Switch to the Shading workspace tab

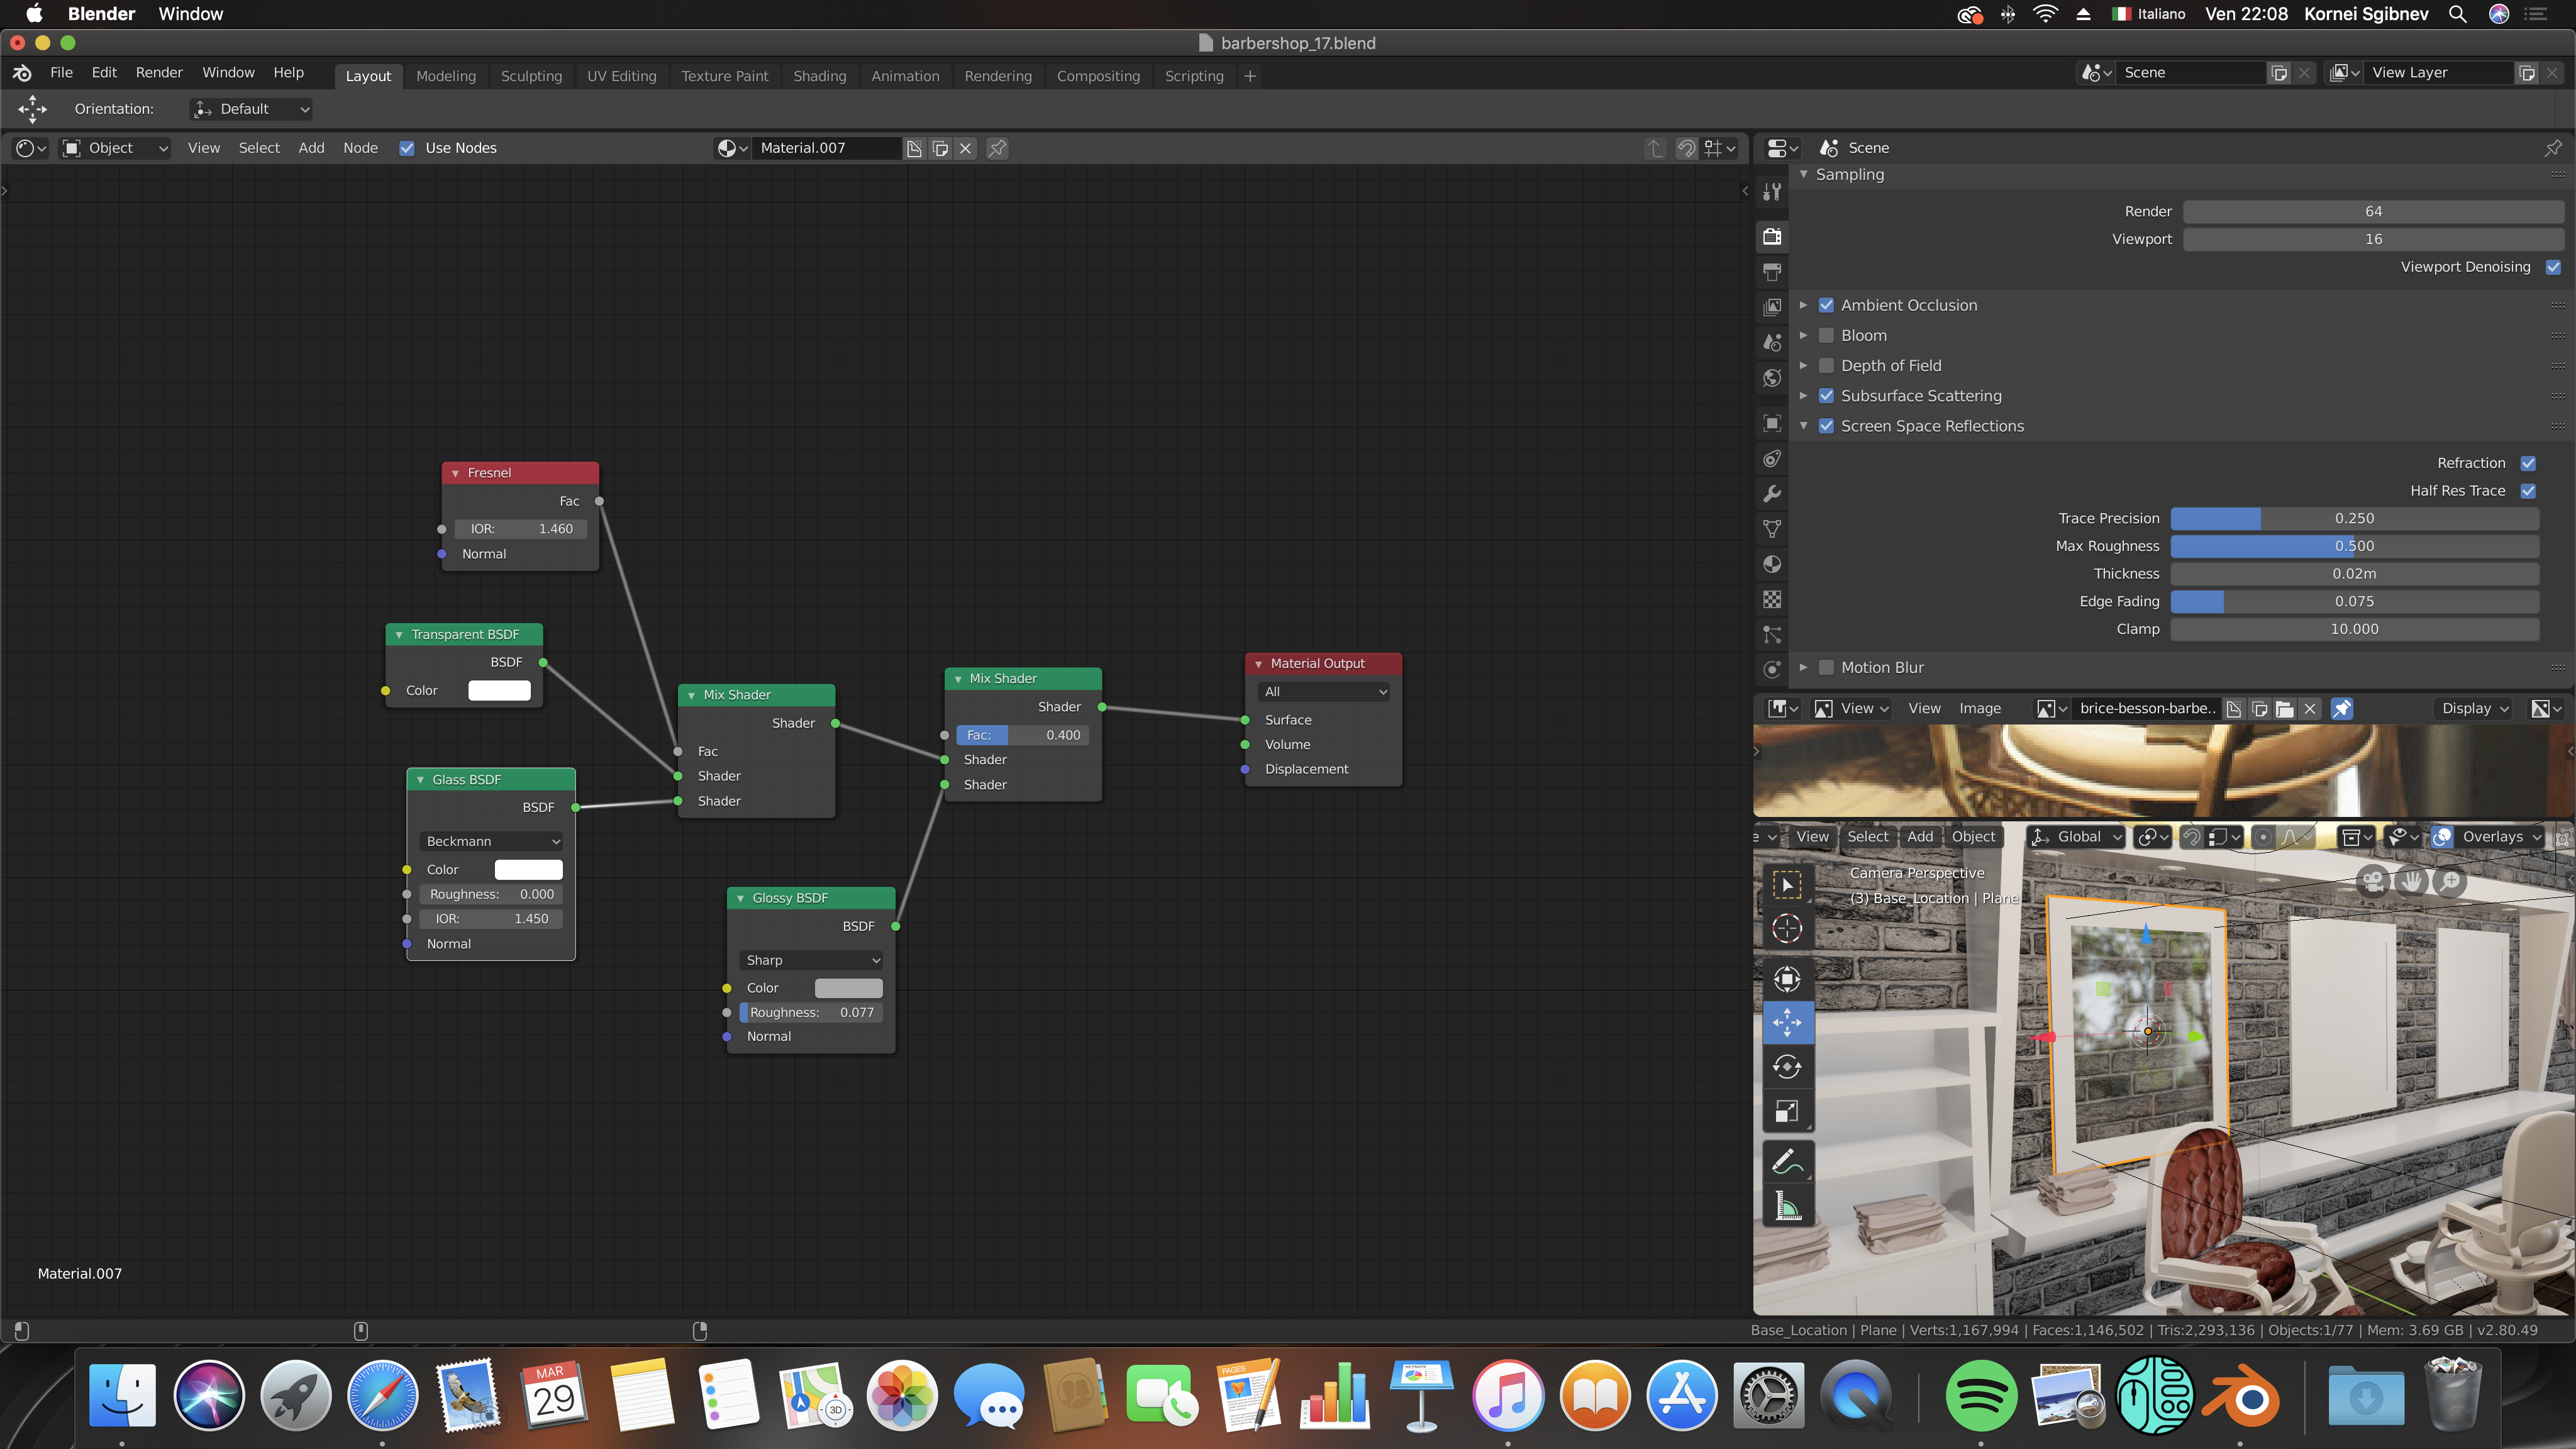(819, 76)
